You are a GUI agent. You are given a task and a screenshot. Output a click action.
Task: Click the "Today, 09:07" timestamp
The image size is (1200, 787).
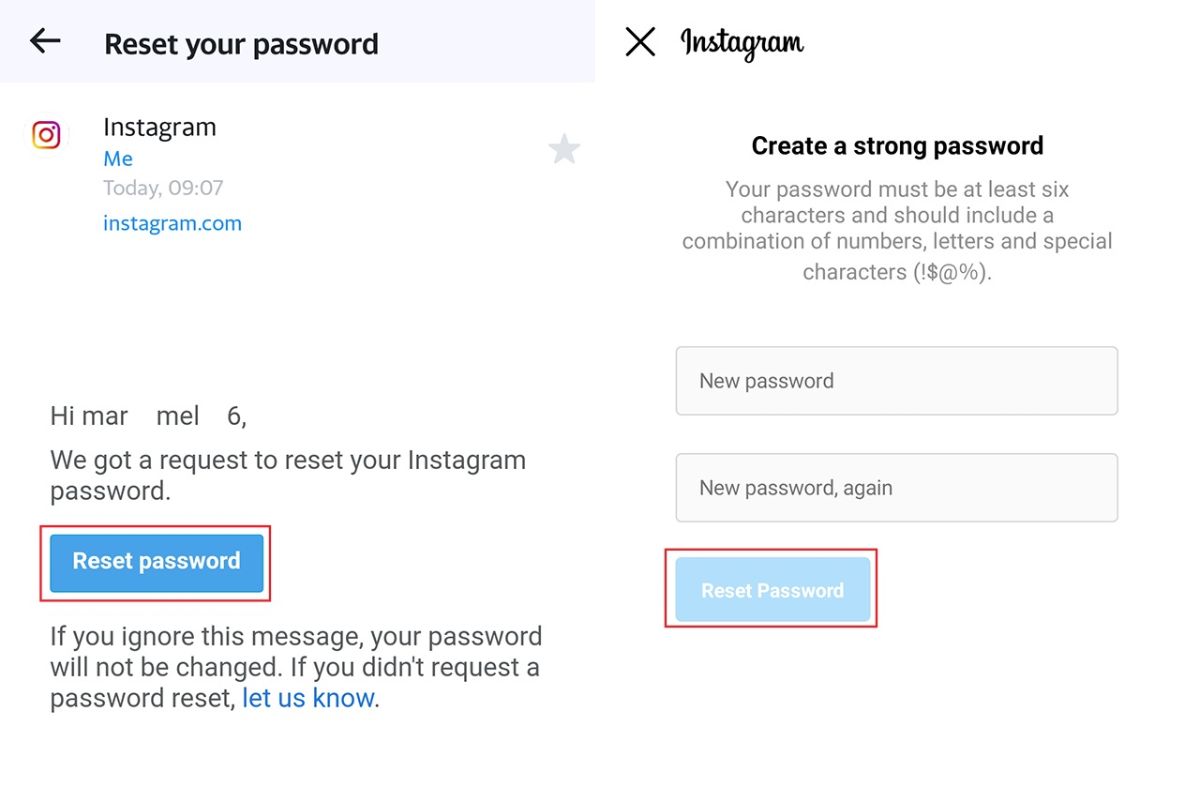tap(163, 188)
